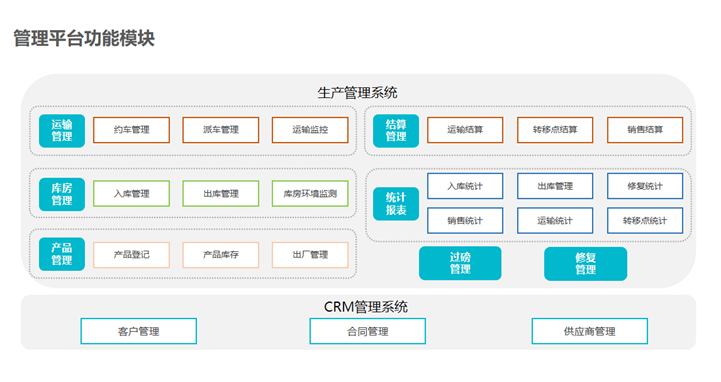Select the 入库统计 box

tap(465, 186)
